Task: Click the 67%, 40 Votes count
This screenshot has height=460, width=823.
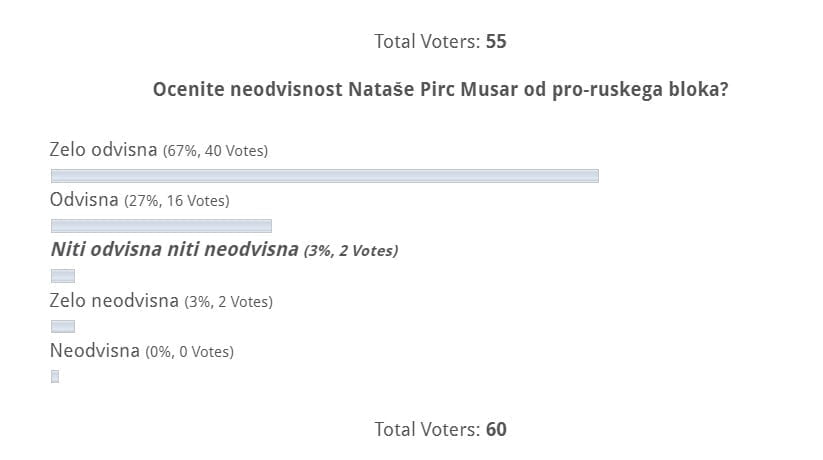Action: (215, 151)
